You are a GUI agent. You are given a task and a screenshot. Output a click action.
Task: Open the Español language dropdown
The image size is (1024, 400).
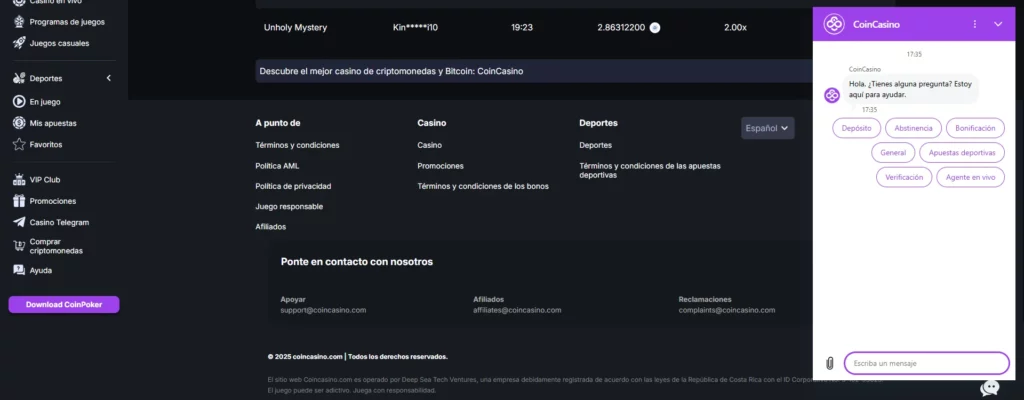tap(767, 128)
